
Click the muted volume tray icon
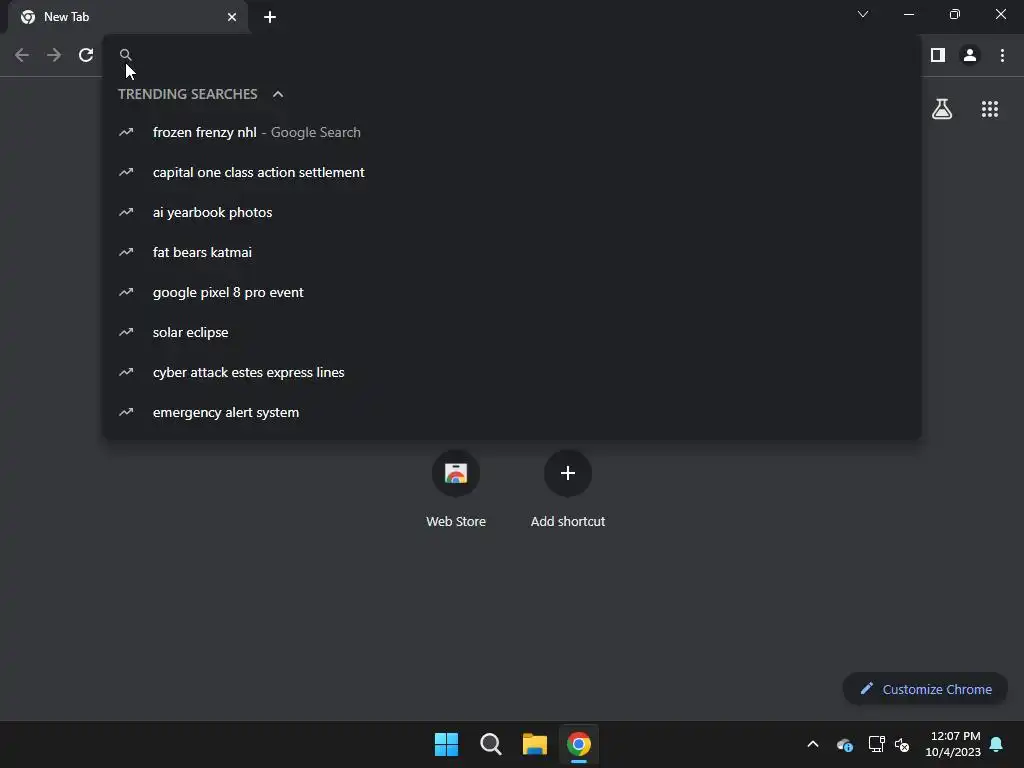902,744
